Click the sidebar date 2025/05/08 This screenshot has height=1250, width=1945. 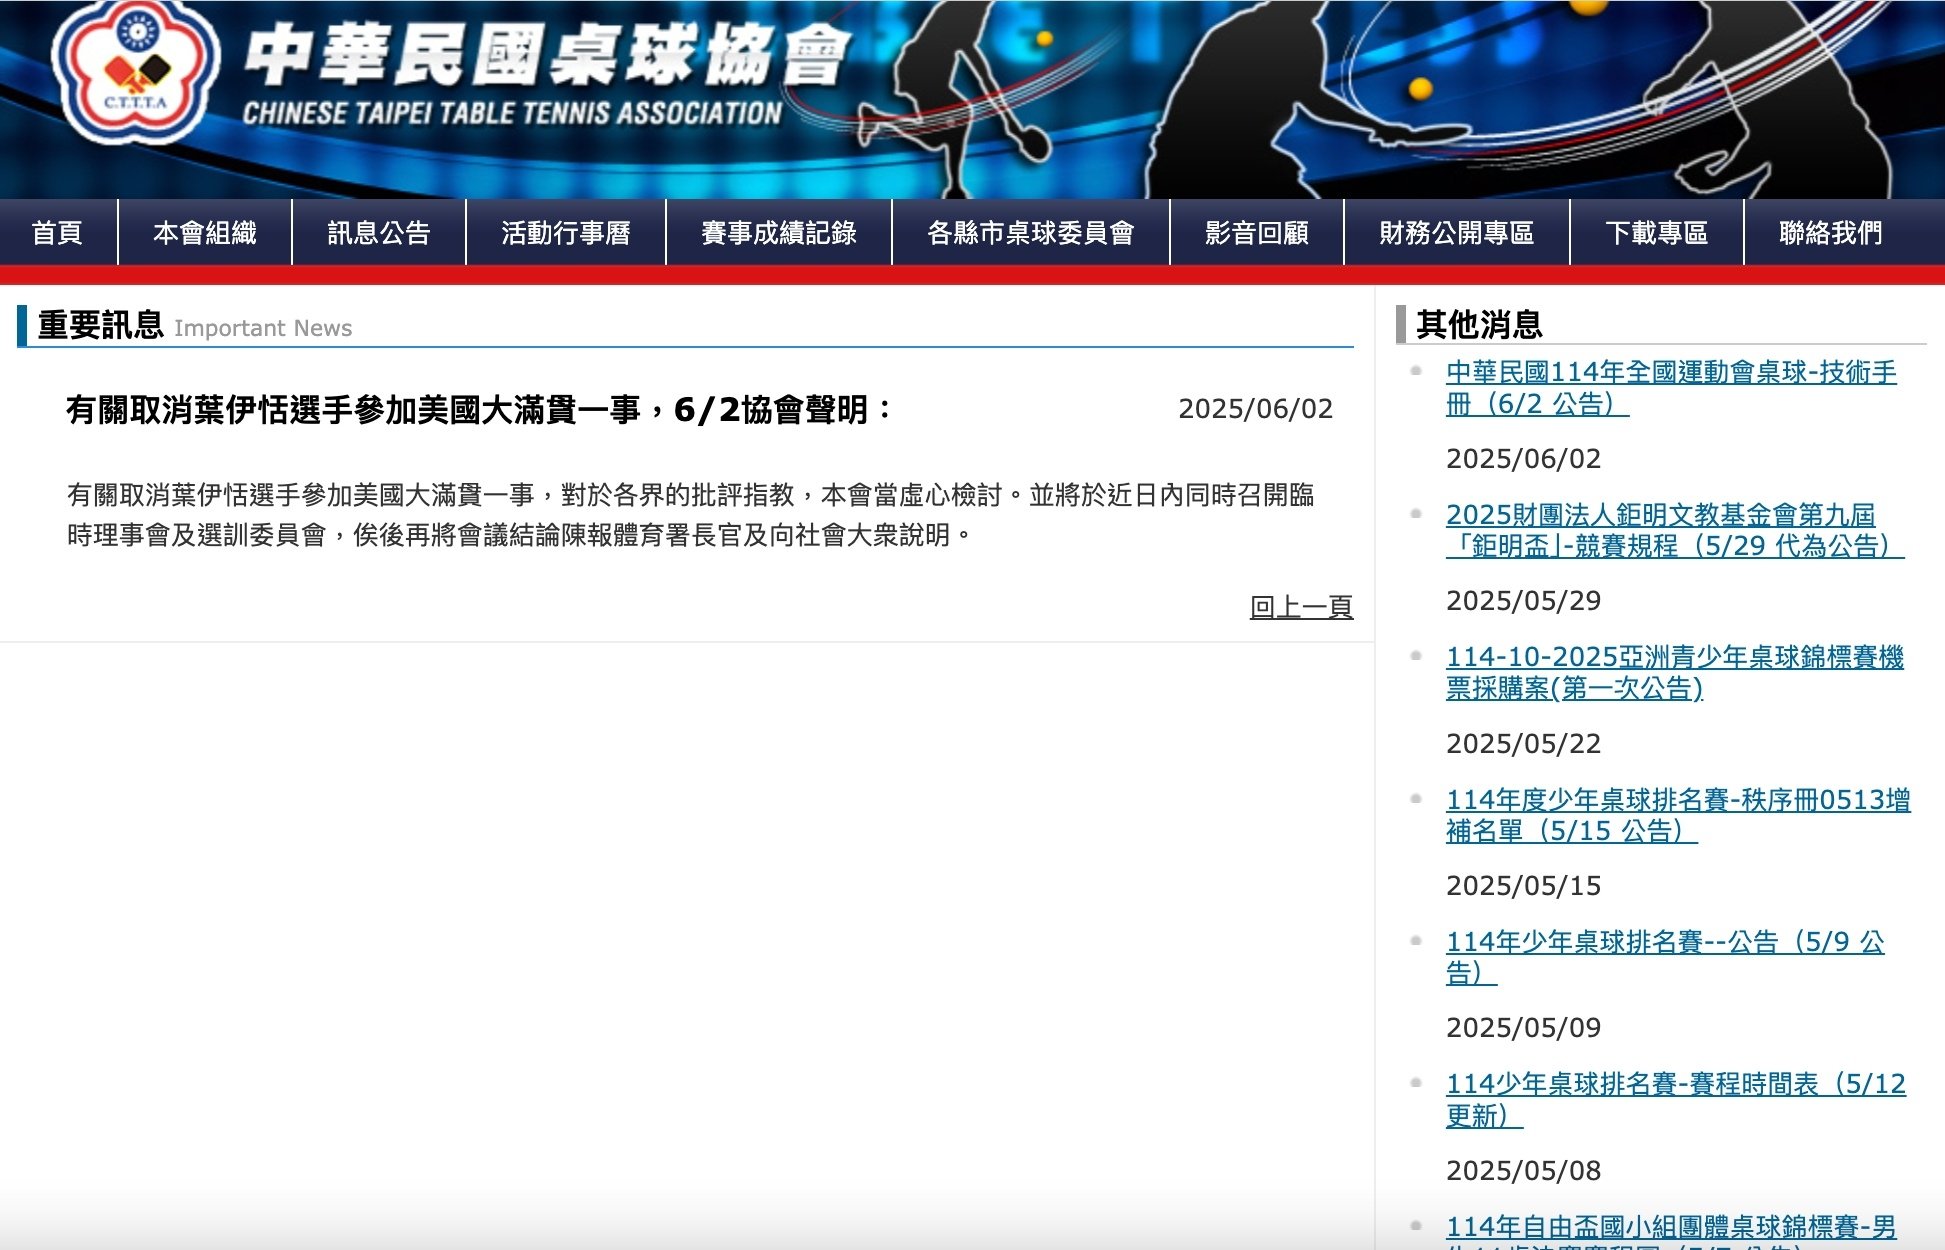click(1524, 1171)
